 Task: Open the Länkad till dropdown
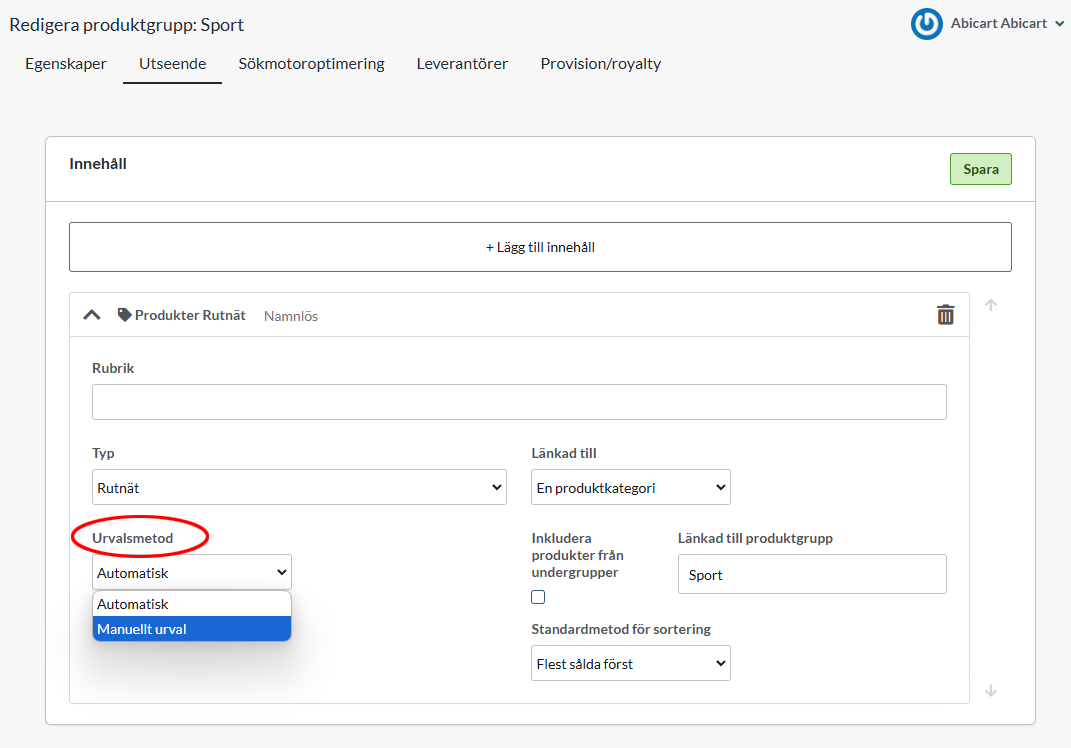[630, 487]
